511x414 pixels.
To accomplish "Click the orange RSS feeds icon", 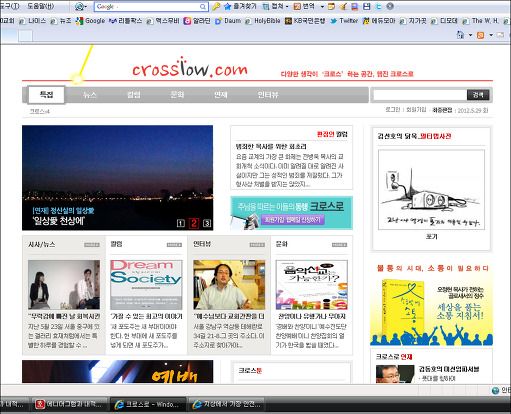I will click(x=480, y=35).
